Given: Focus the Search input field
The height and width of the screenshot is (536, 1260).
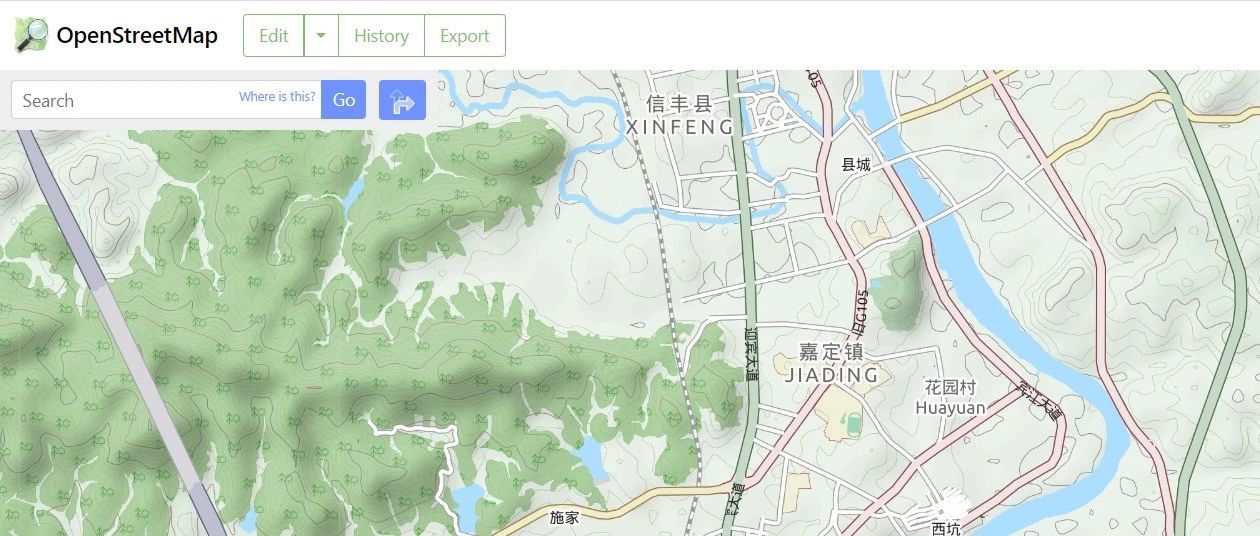Looking at the screenshot, I should (166, 100).
